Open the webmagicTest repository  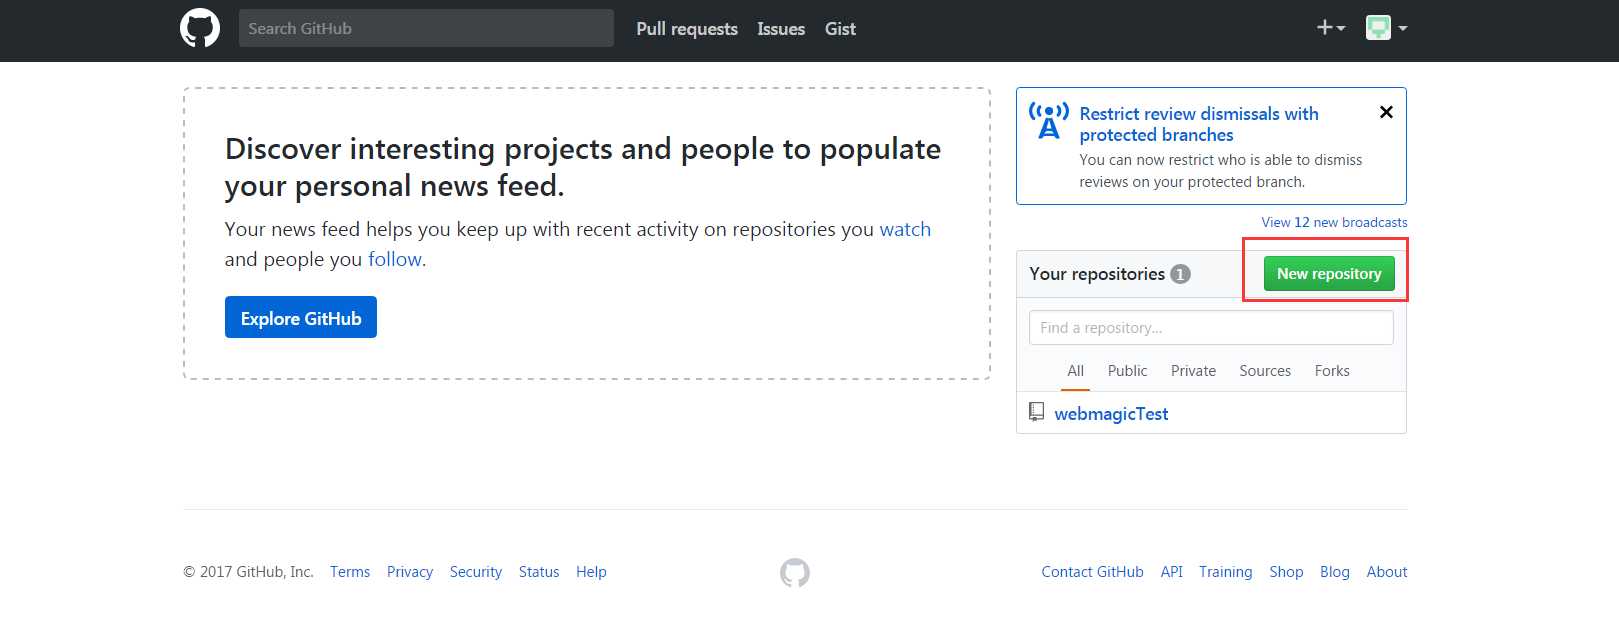(1111, 414)
